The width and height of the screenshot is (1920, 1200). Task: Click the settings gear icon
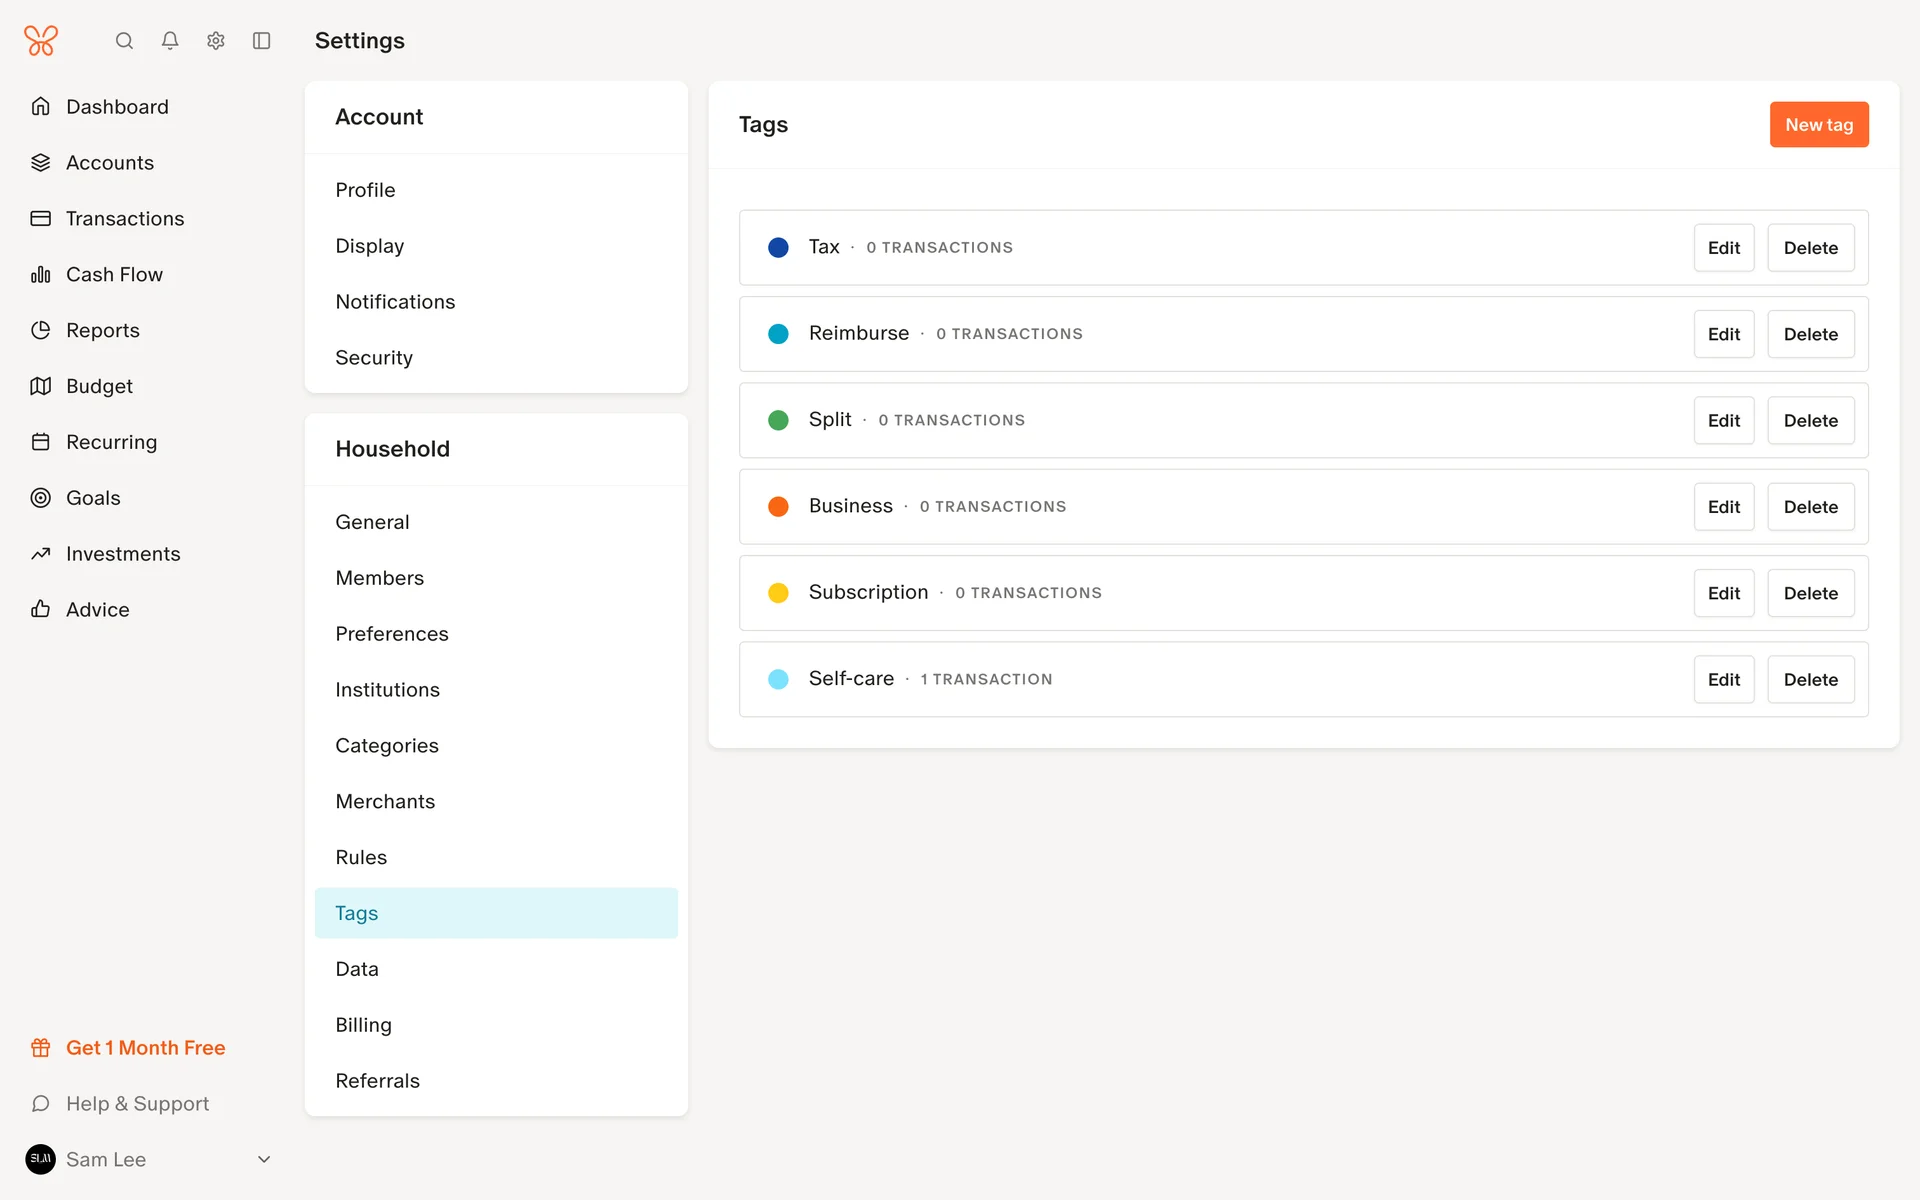[216, 41]
